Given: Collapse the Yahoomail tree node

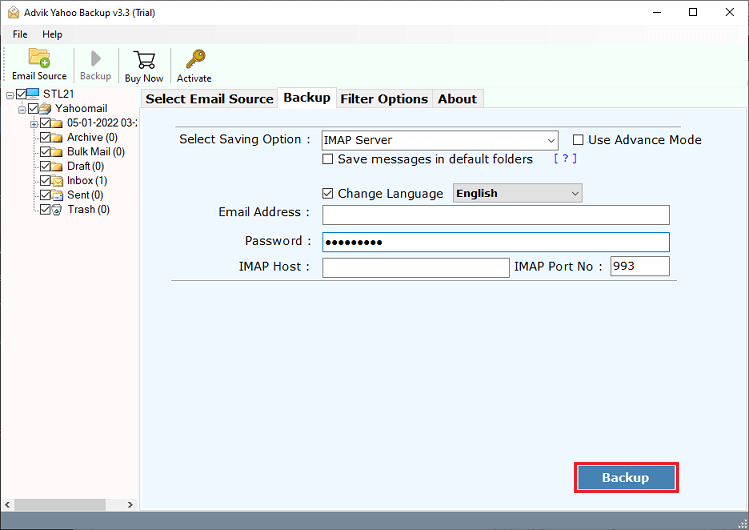Looking at the screenshot, I should click(21, 110).
